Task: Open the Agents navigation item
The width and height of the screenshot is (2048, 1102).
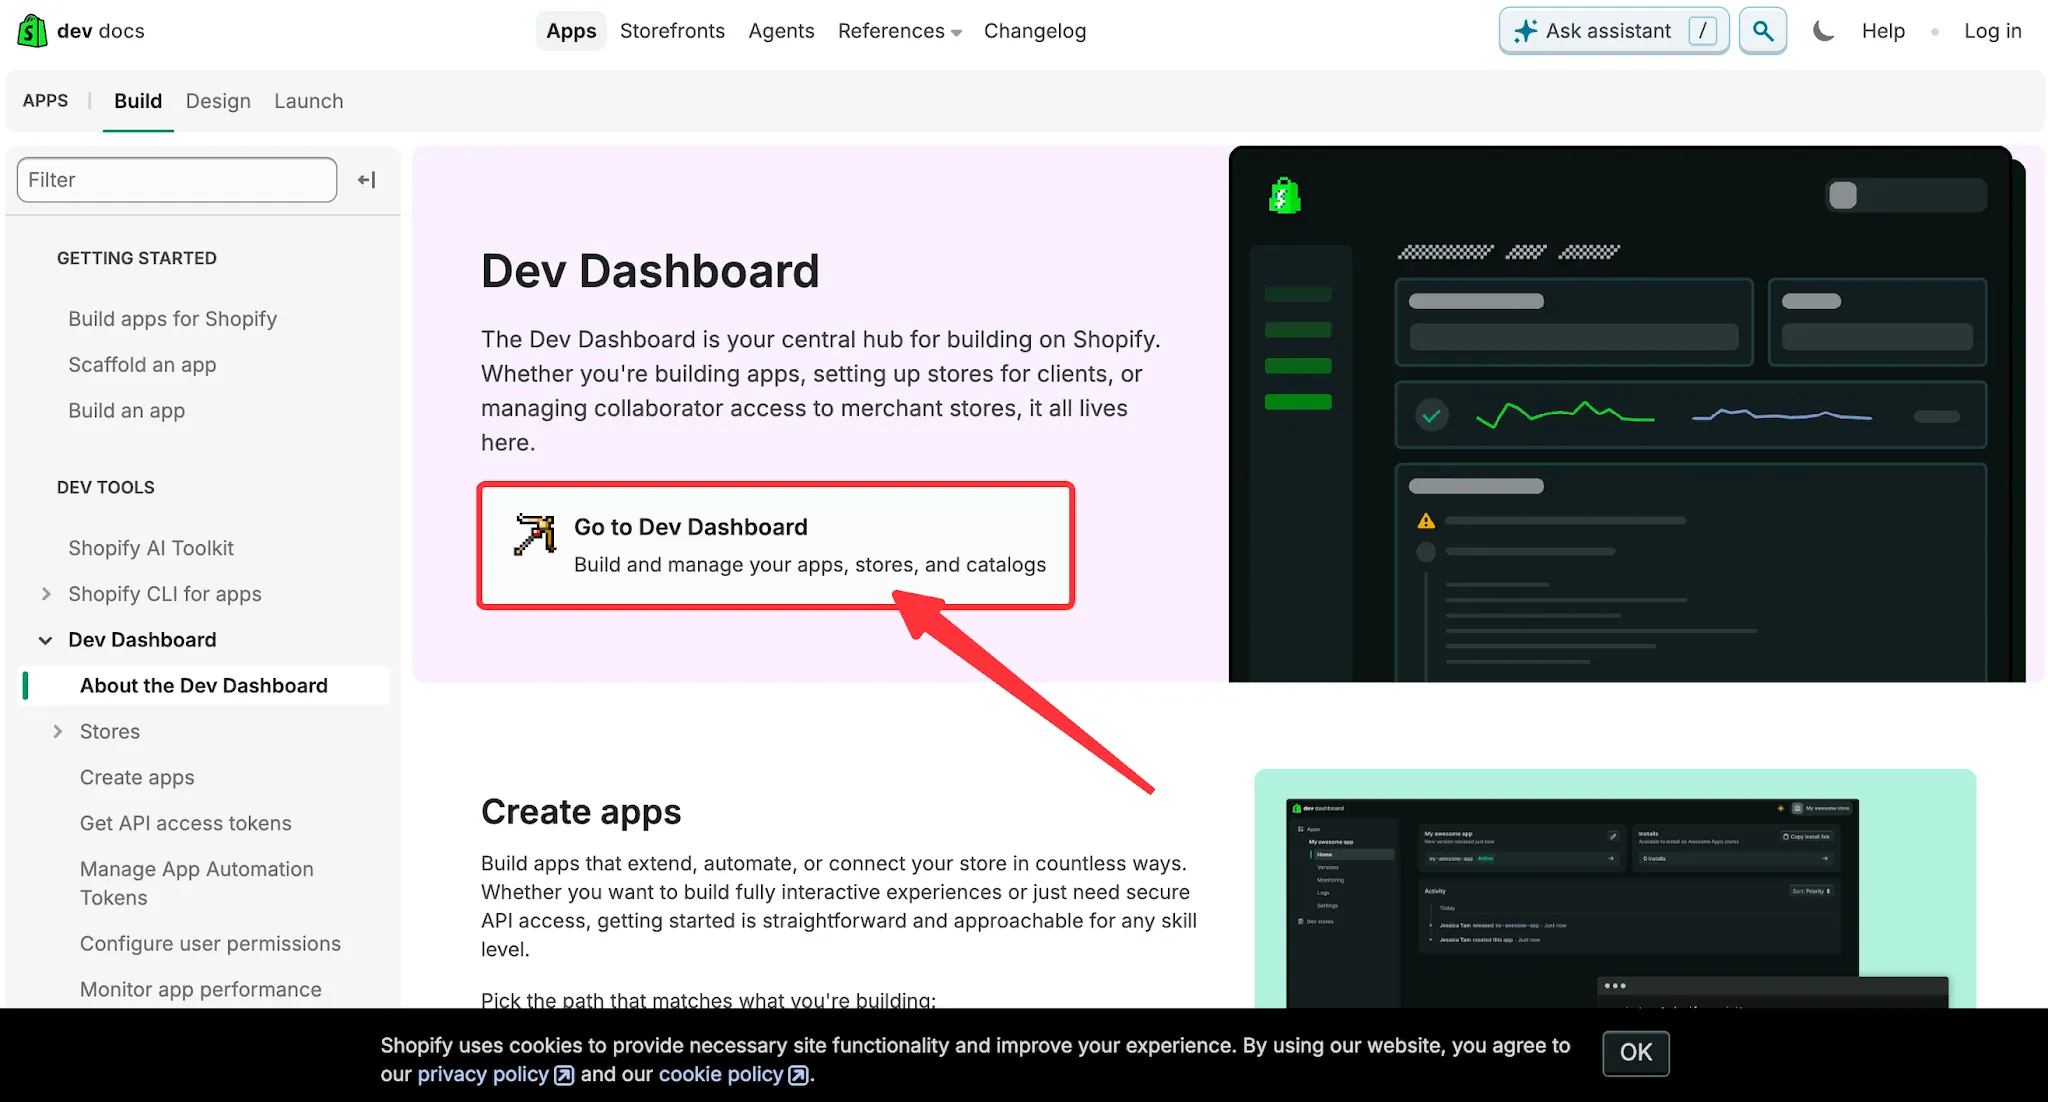Action: pyautogui.click(x=781, y=31)
